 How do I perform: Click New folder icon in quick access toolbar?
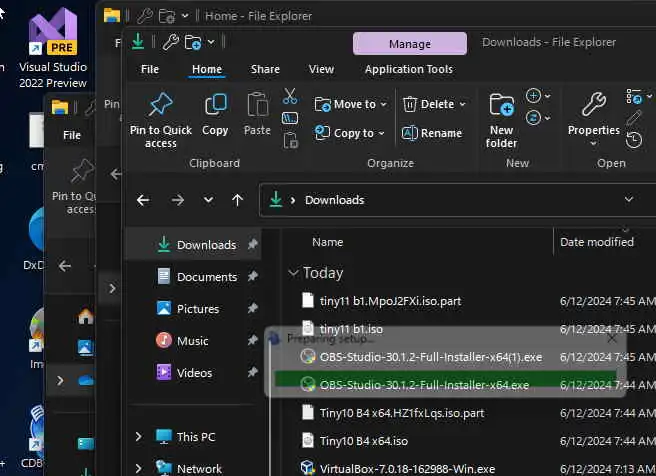[x=193, y=42]
